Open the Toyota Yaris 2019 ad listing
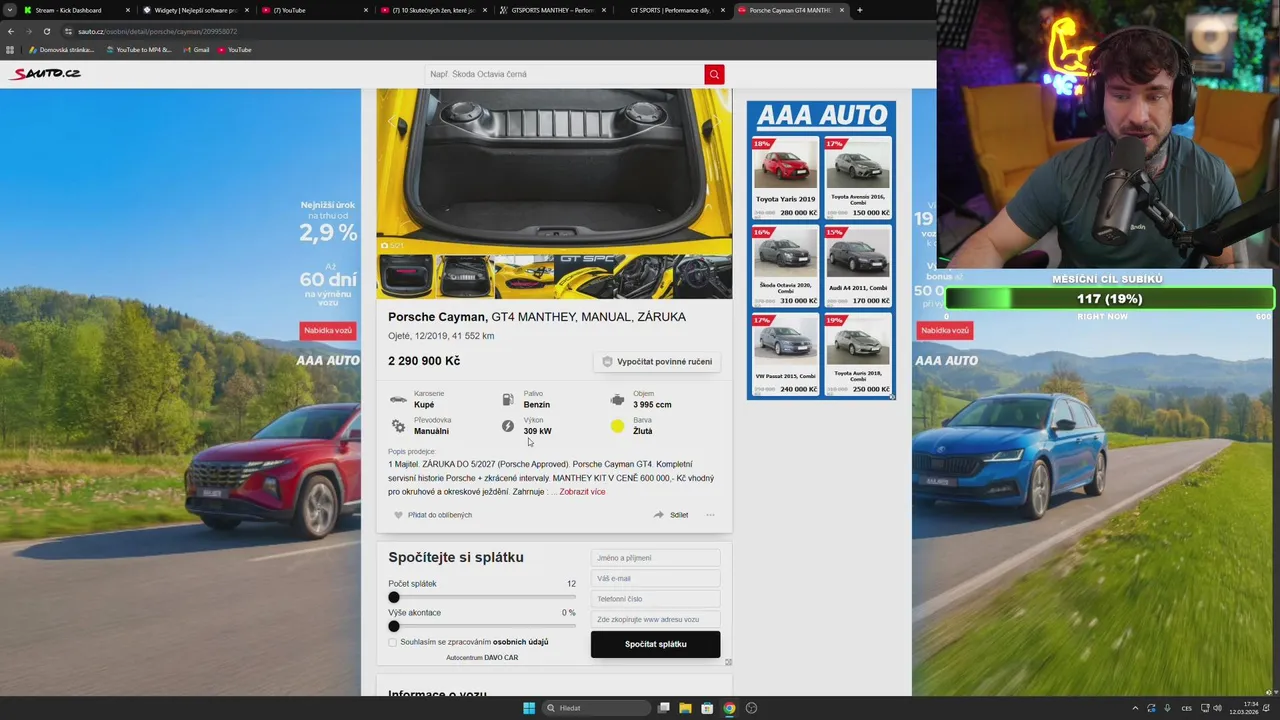Image resolution: width=1280 pixels, height=720 pixels. point(785,178)
